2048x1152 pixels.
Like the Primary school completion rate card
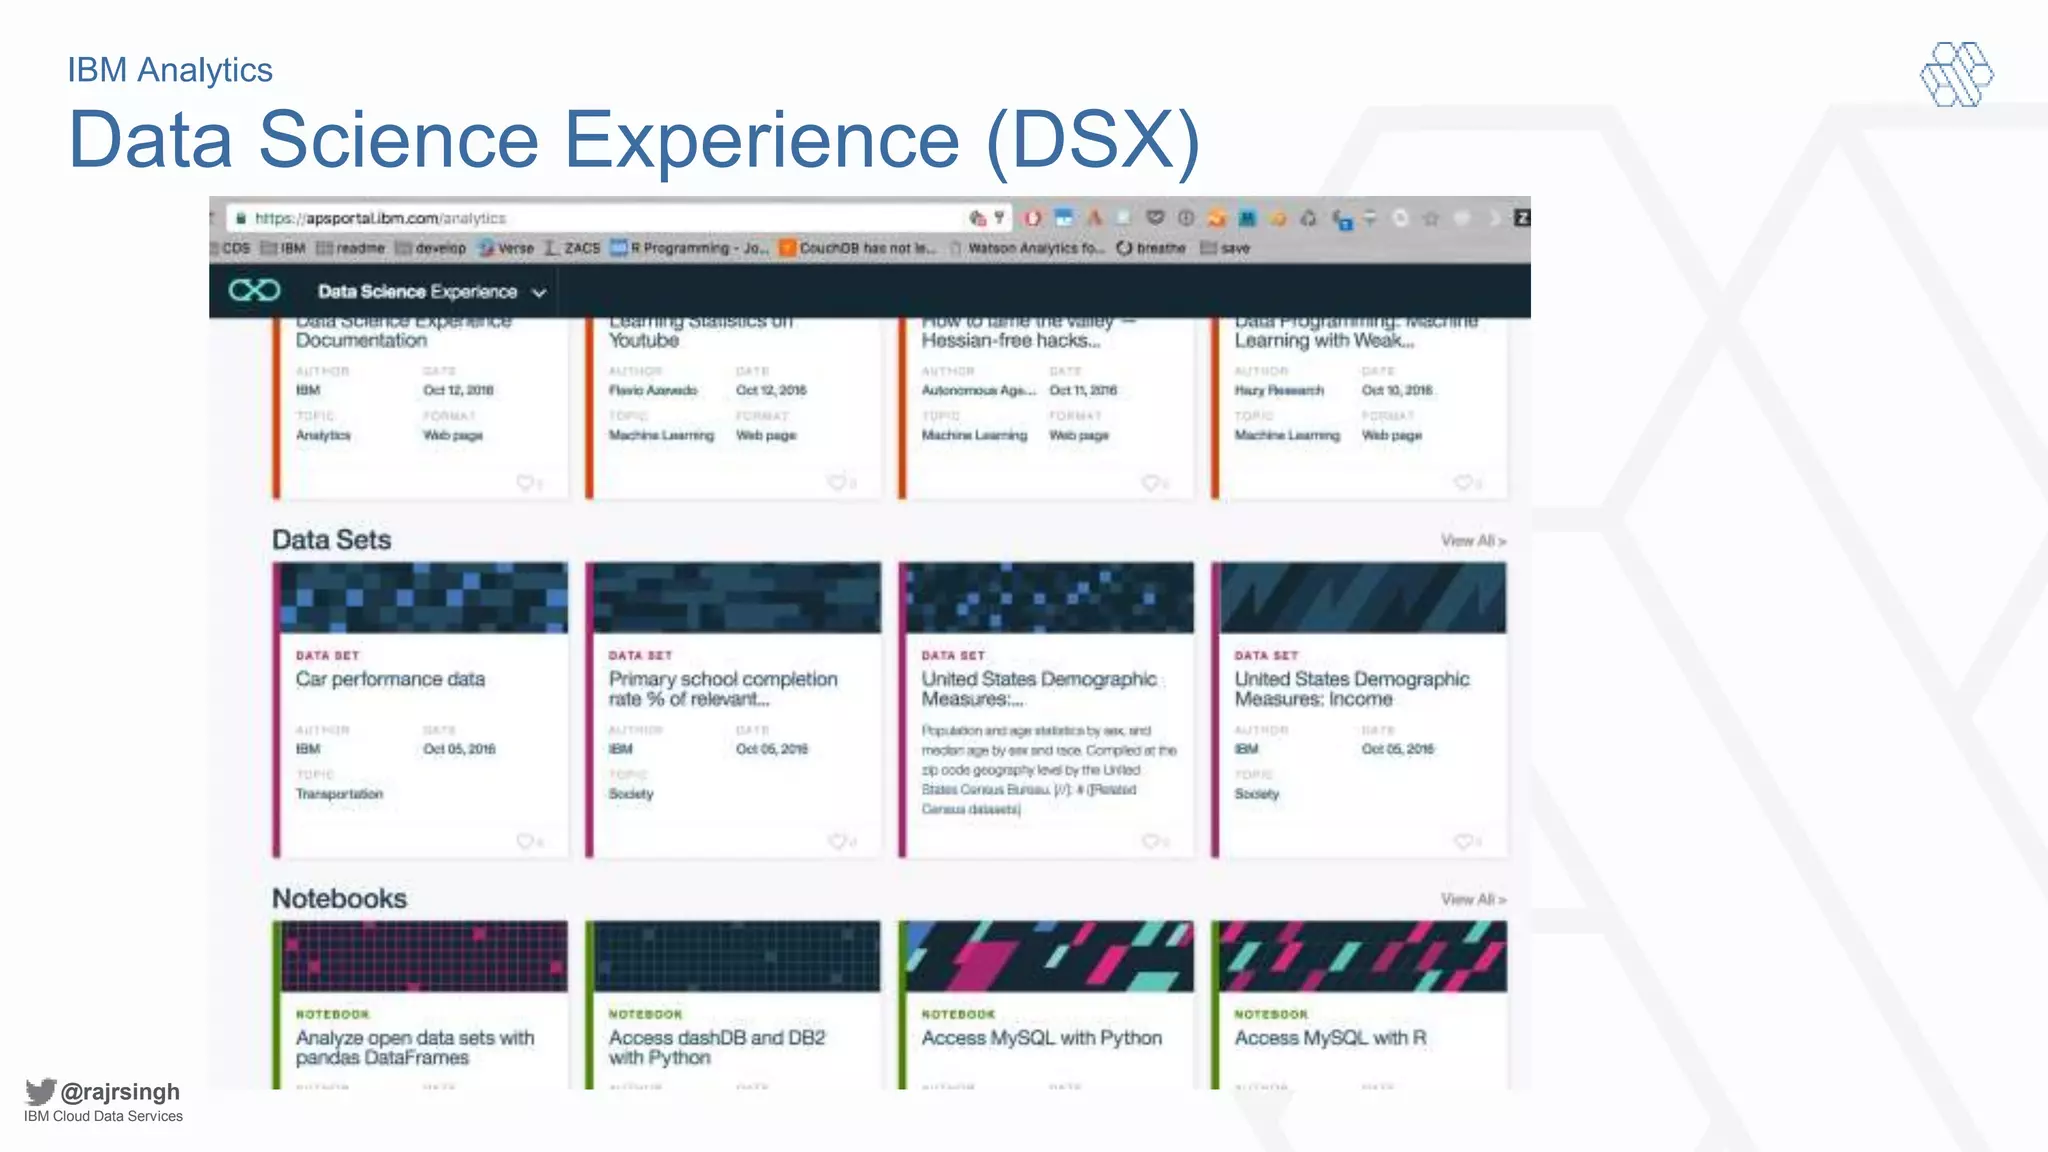point(838,841)
